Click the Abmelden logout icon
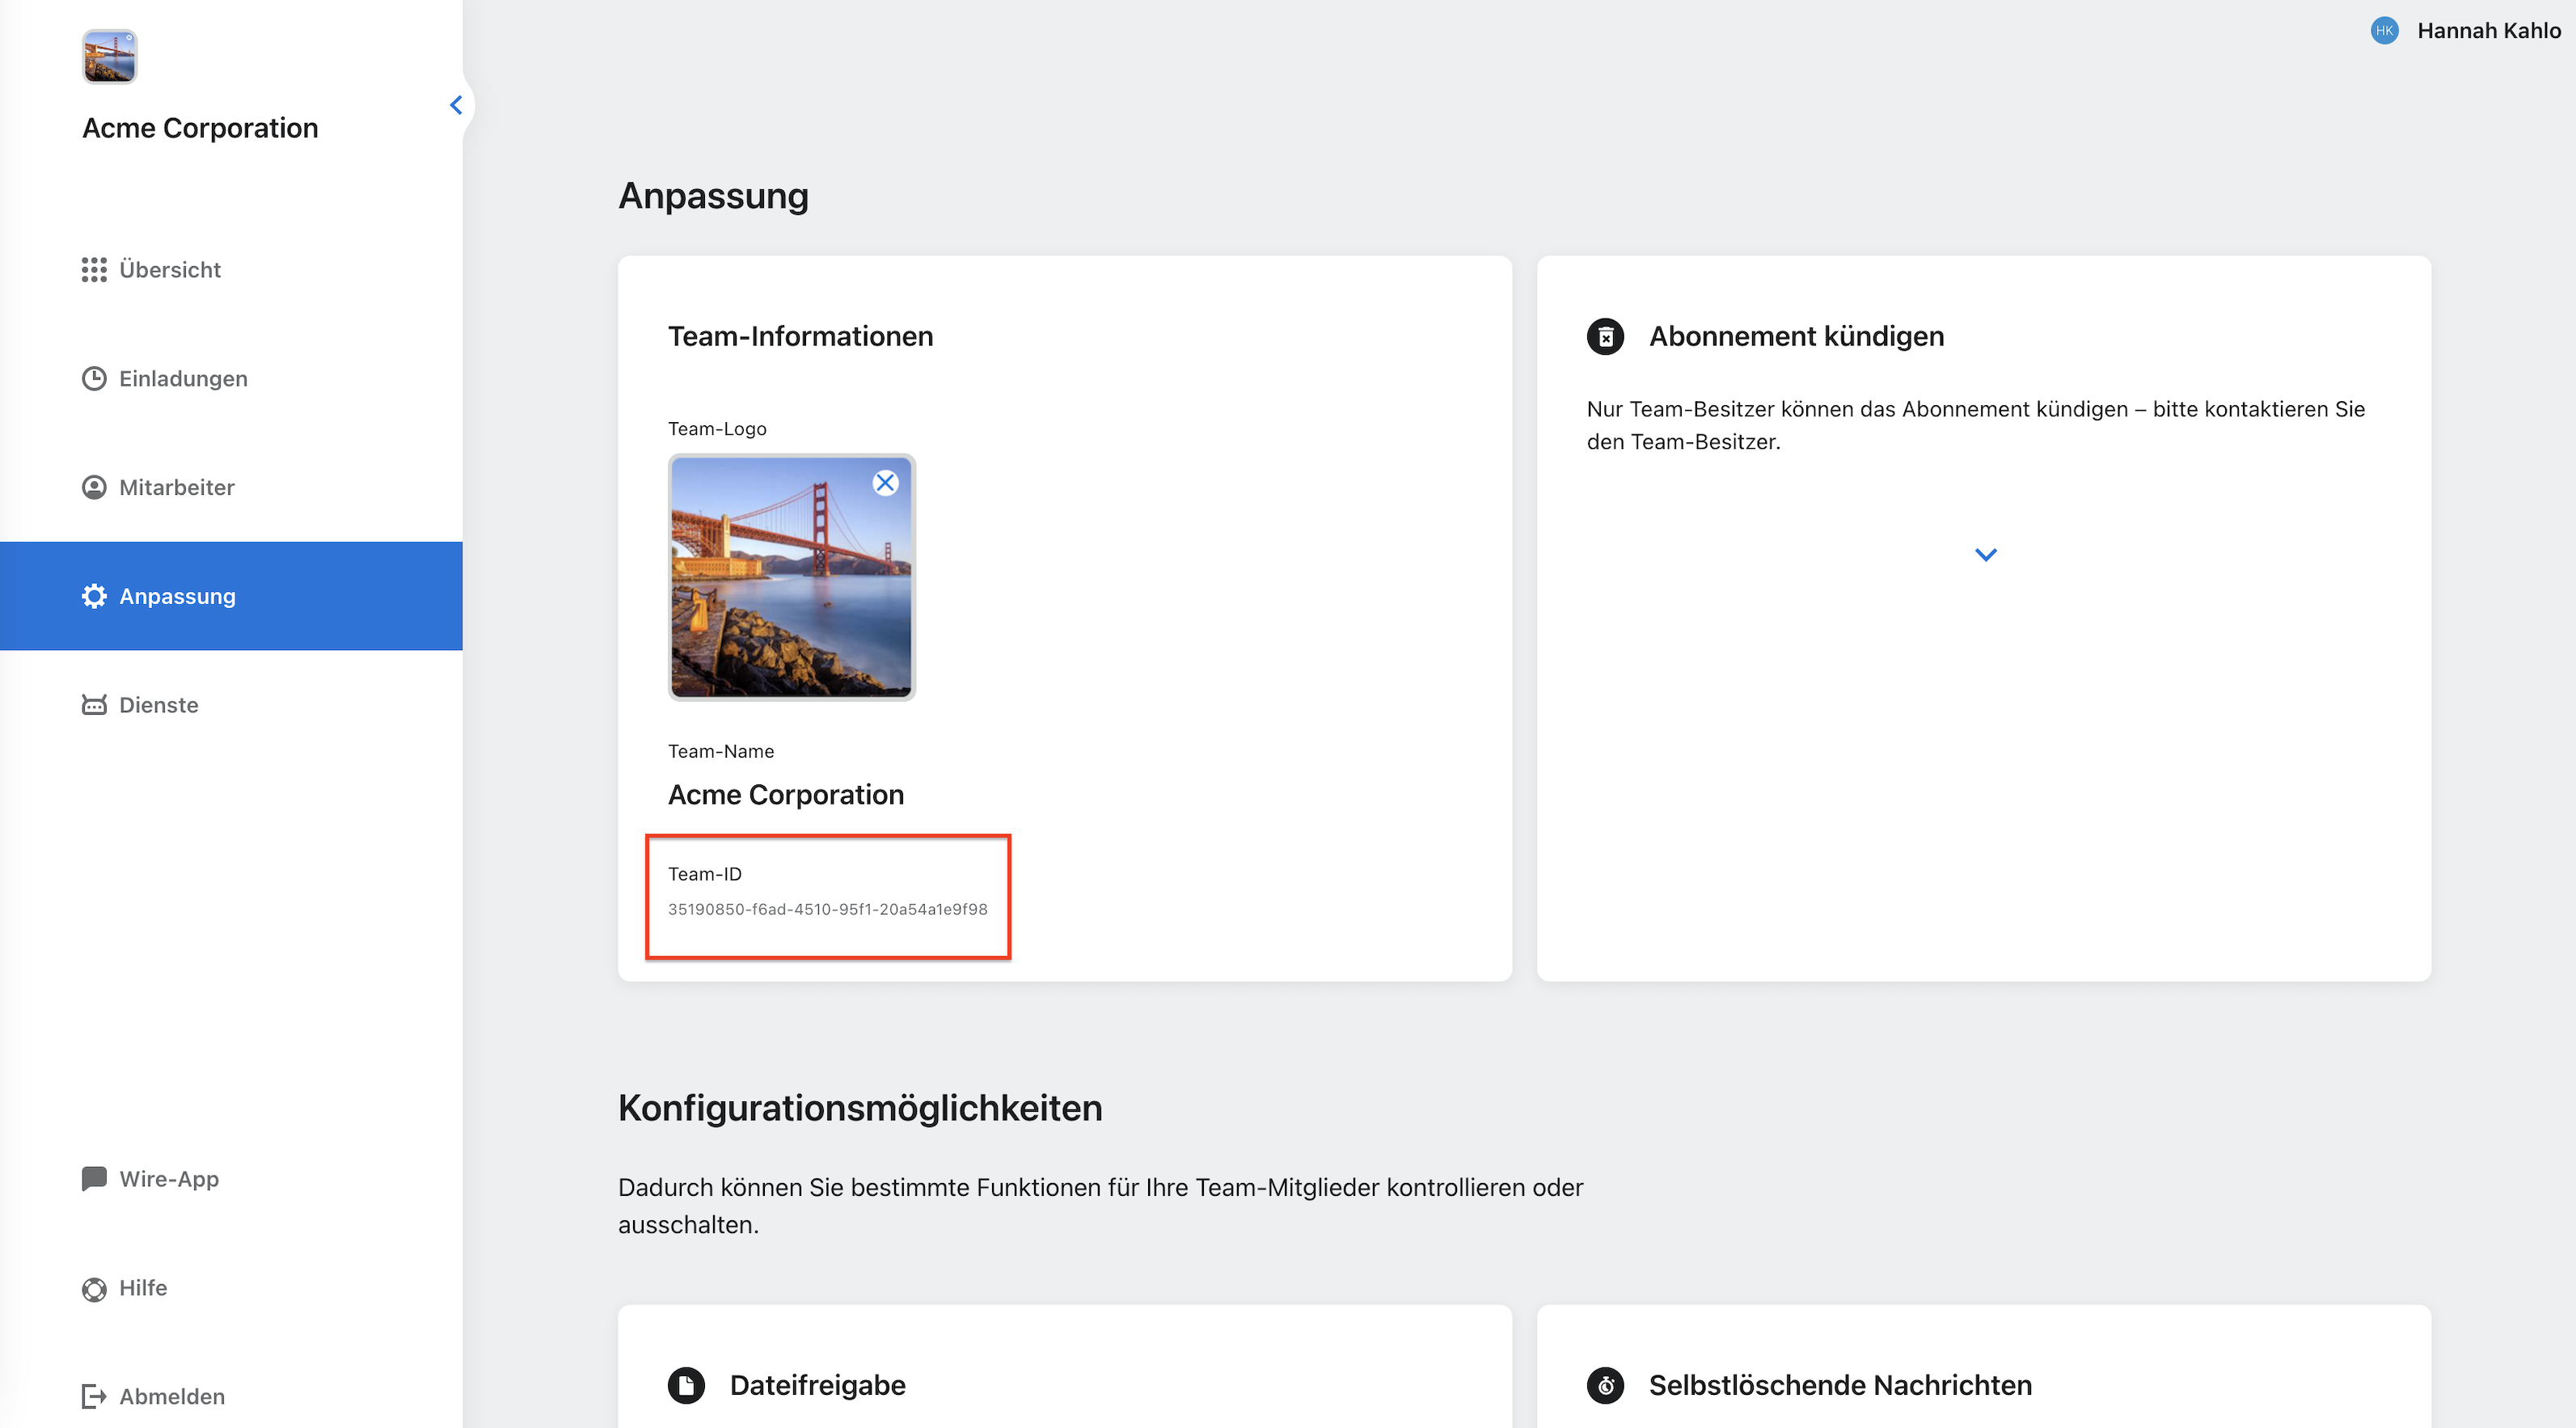 (94, 1398)
